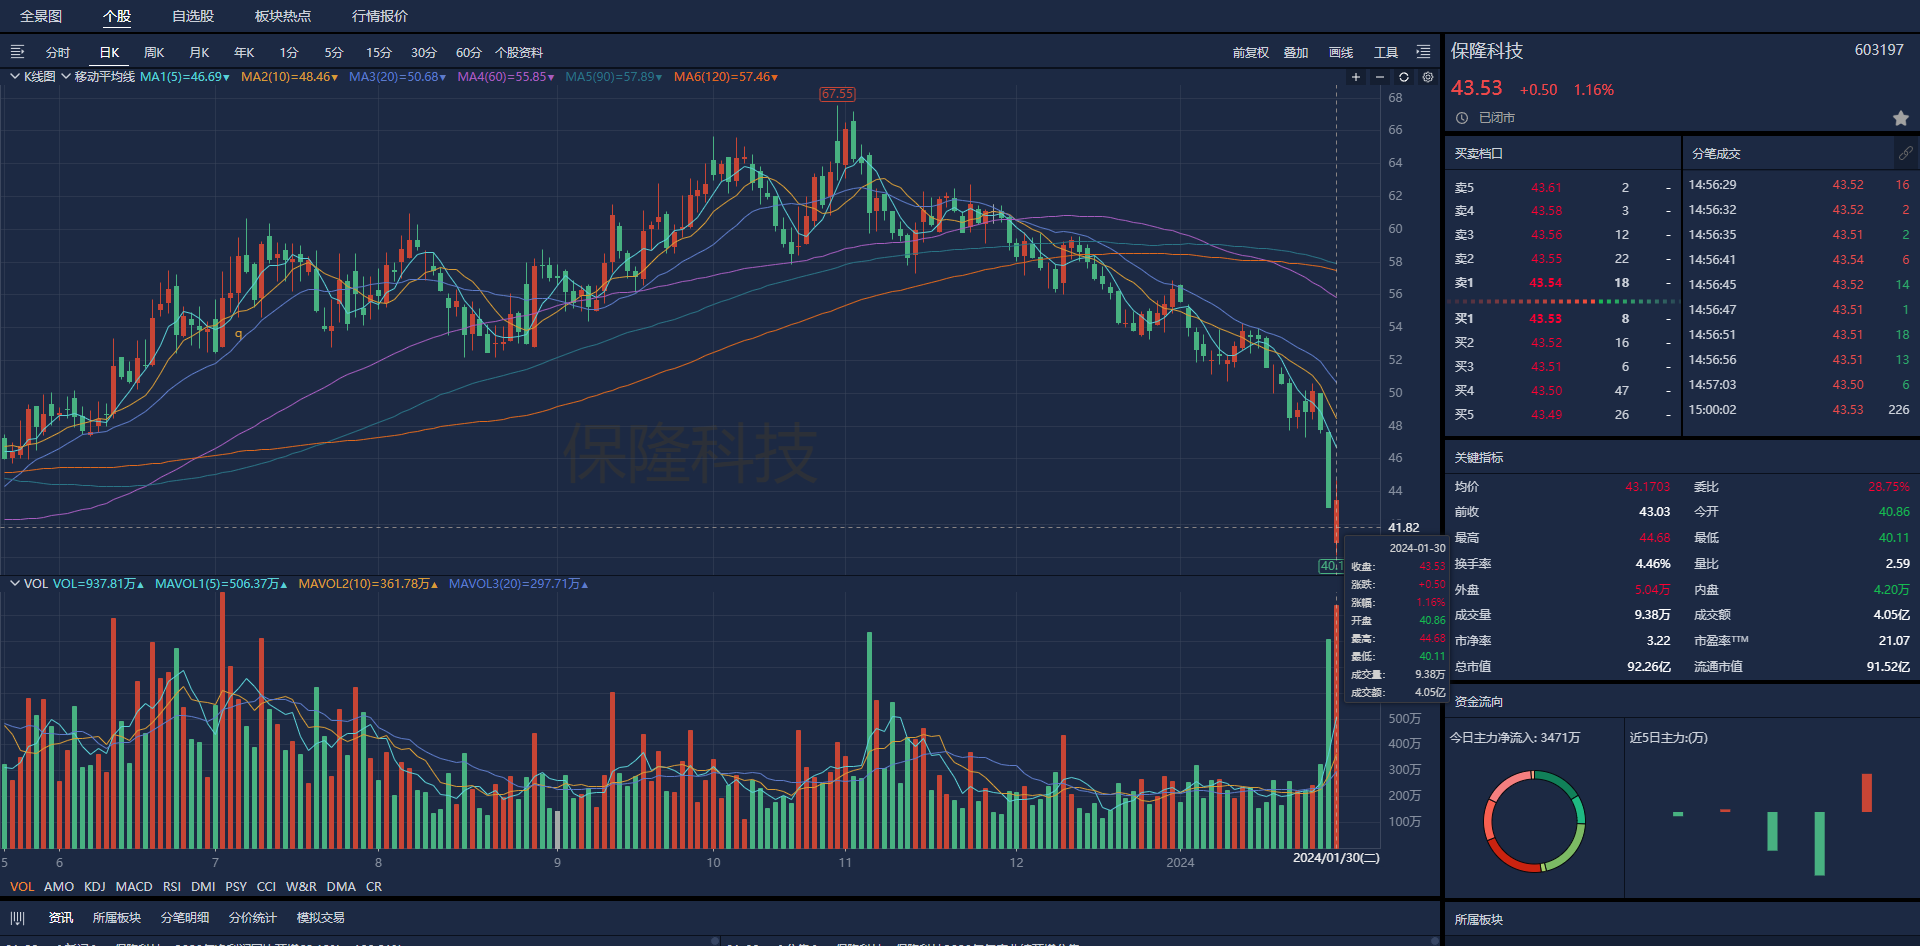Expand the 移动平均线 indicator dropdown
This screenshot has width=1920, height=946.
click(97, 77)
